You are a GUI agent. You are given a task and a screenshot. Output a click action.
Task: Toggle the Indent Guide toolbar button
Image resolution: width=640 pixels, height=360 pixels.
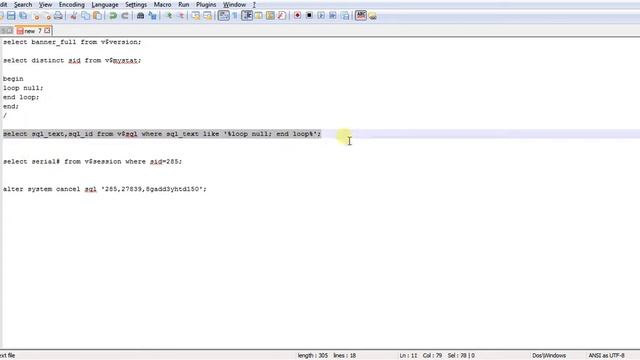point(247,16)
